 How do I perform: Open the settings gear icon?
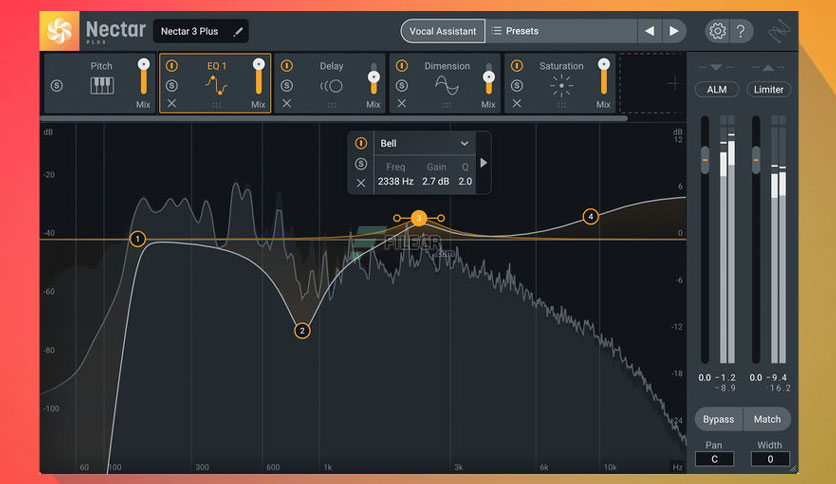point(716,31)
